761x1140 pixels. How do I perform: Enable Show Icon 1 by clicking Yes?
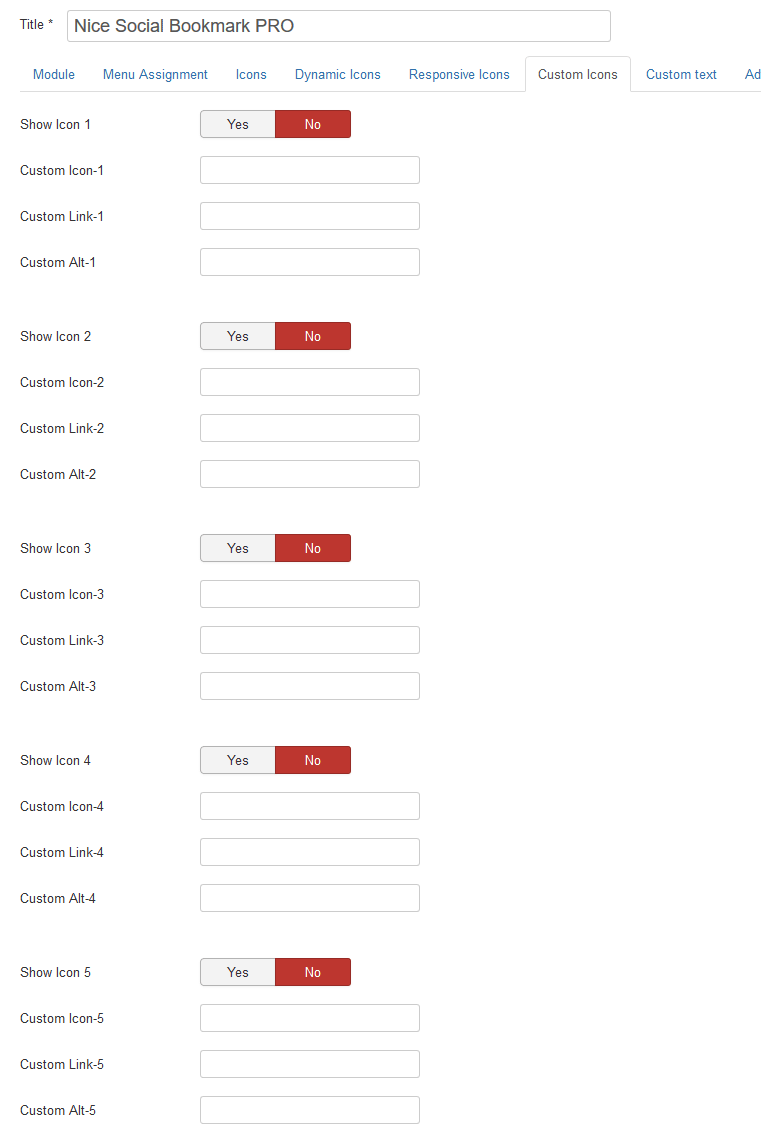click(x=237, y=124)
